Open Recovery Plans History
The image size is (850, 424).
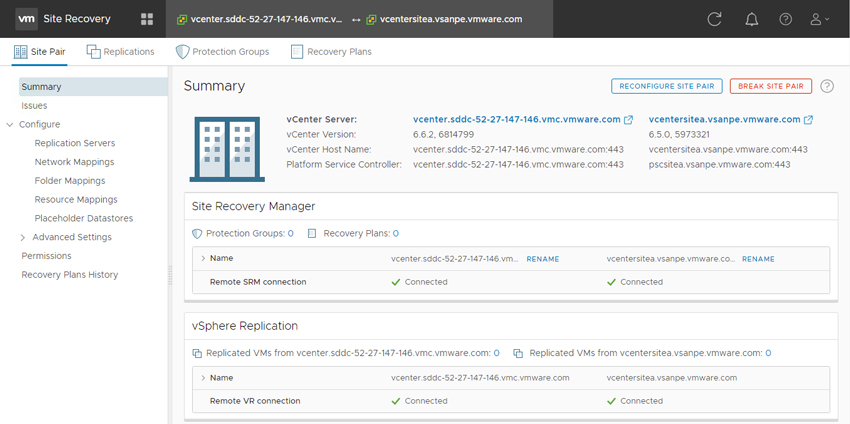tap(69, 275)
